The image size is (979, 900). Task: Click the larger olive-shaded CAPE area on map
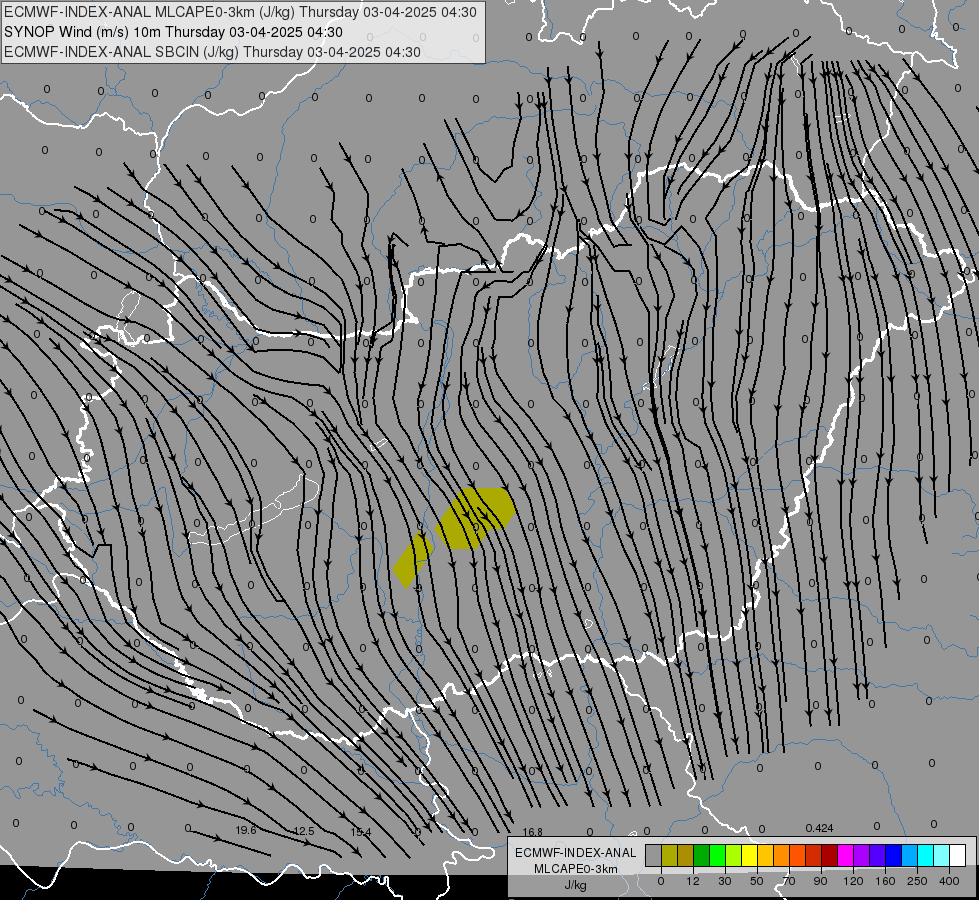pos(476,518)
